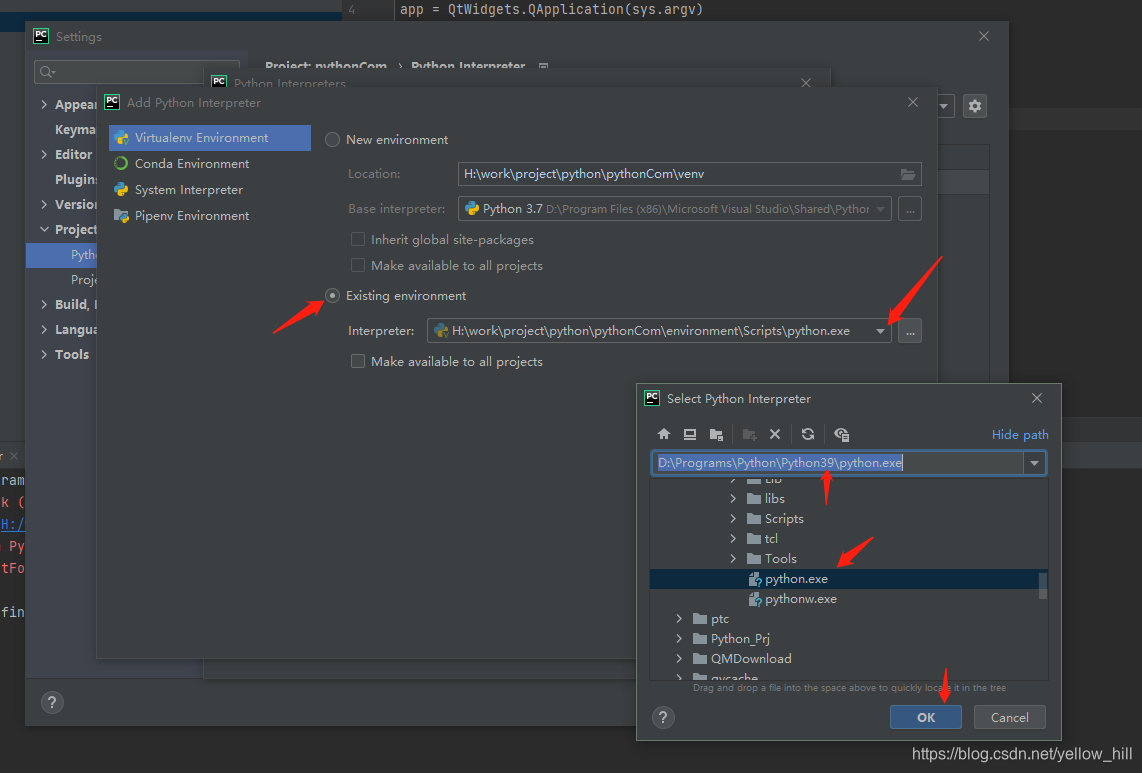Click the Cancel button

[x=1008, y=717]
